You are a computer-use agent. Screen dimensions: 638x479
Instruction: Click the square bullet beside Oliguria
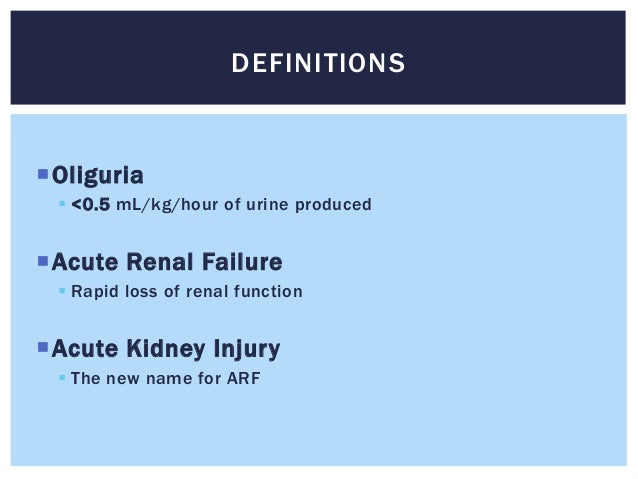coord(43,174)
